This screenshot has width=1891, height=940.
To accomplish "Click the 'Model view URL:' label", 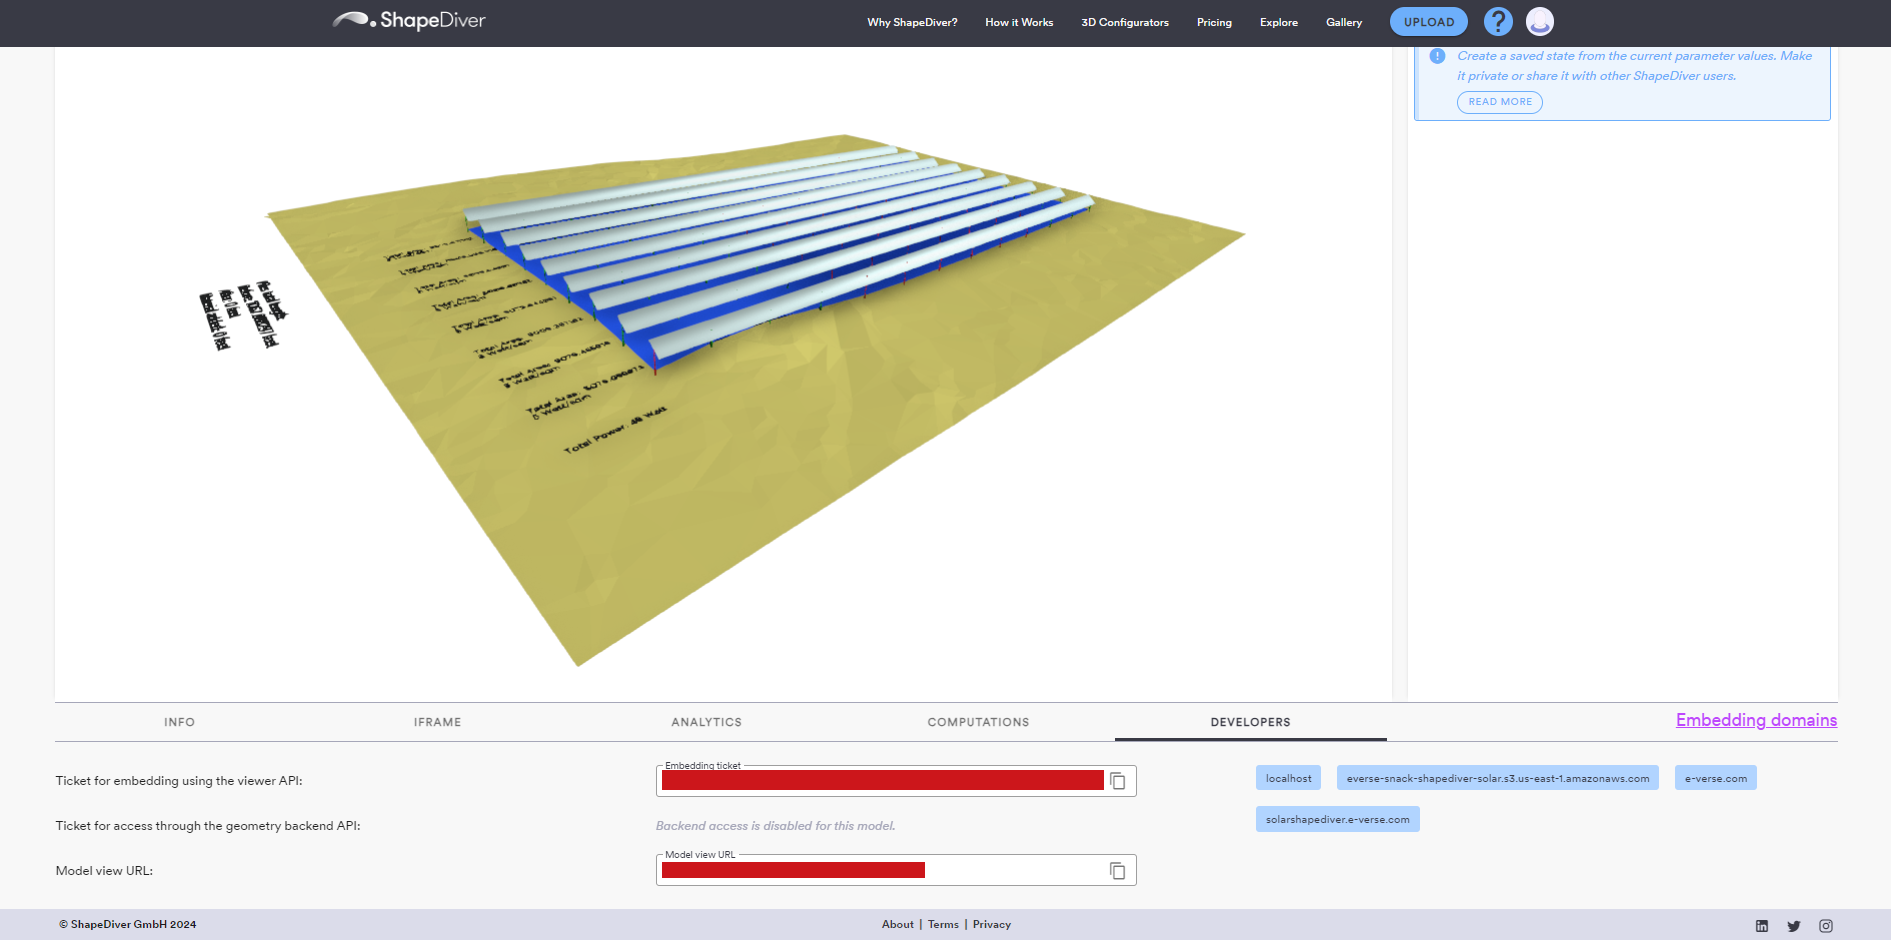I will 104,871.
